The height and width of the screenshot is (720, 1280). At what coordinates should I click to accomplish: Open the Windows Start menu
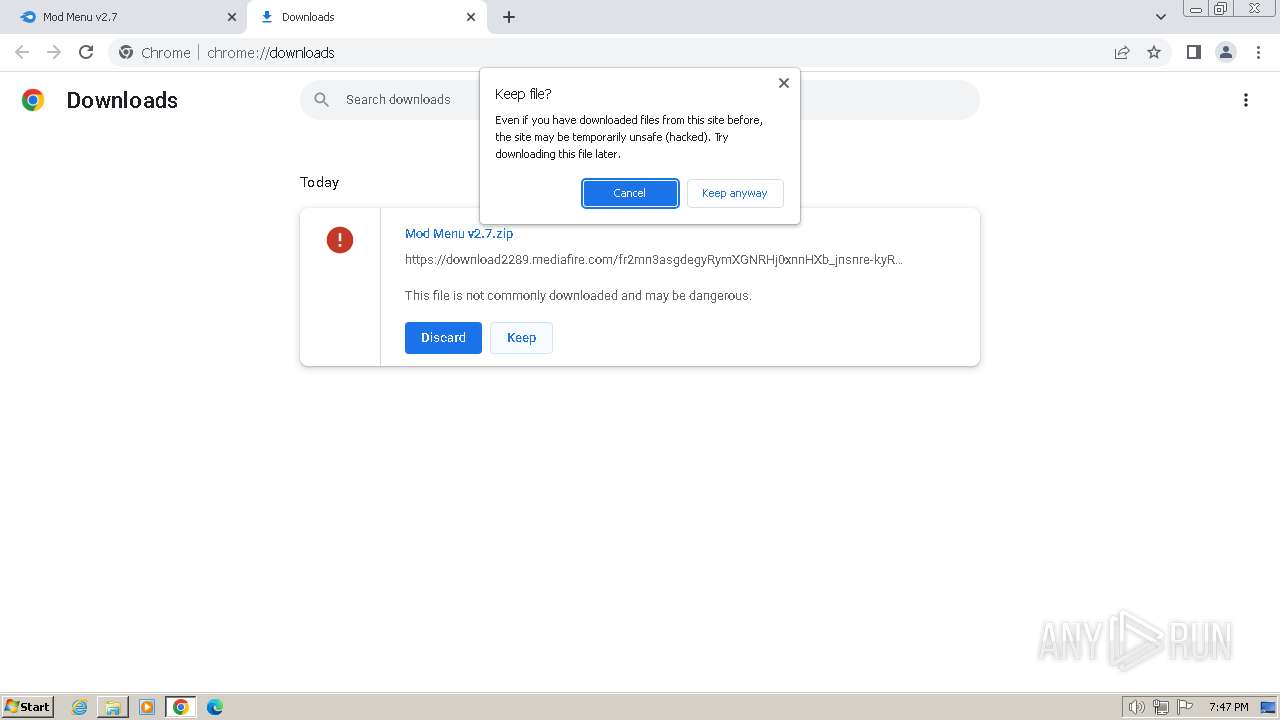tap(28, 706)
